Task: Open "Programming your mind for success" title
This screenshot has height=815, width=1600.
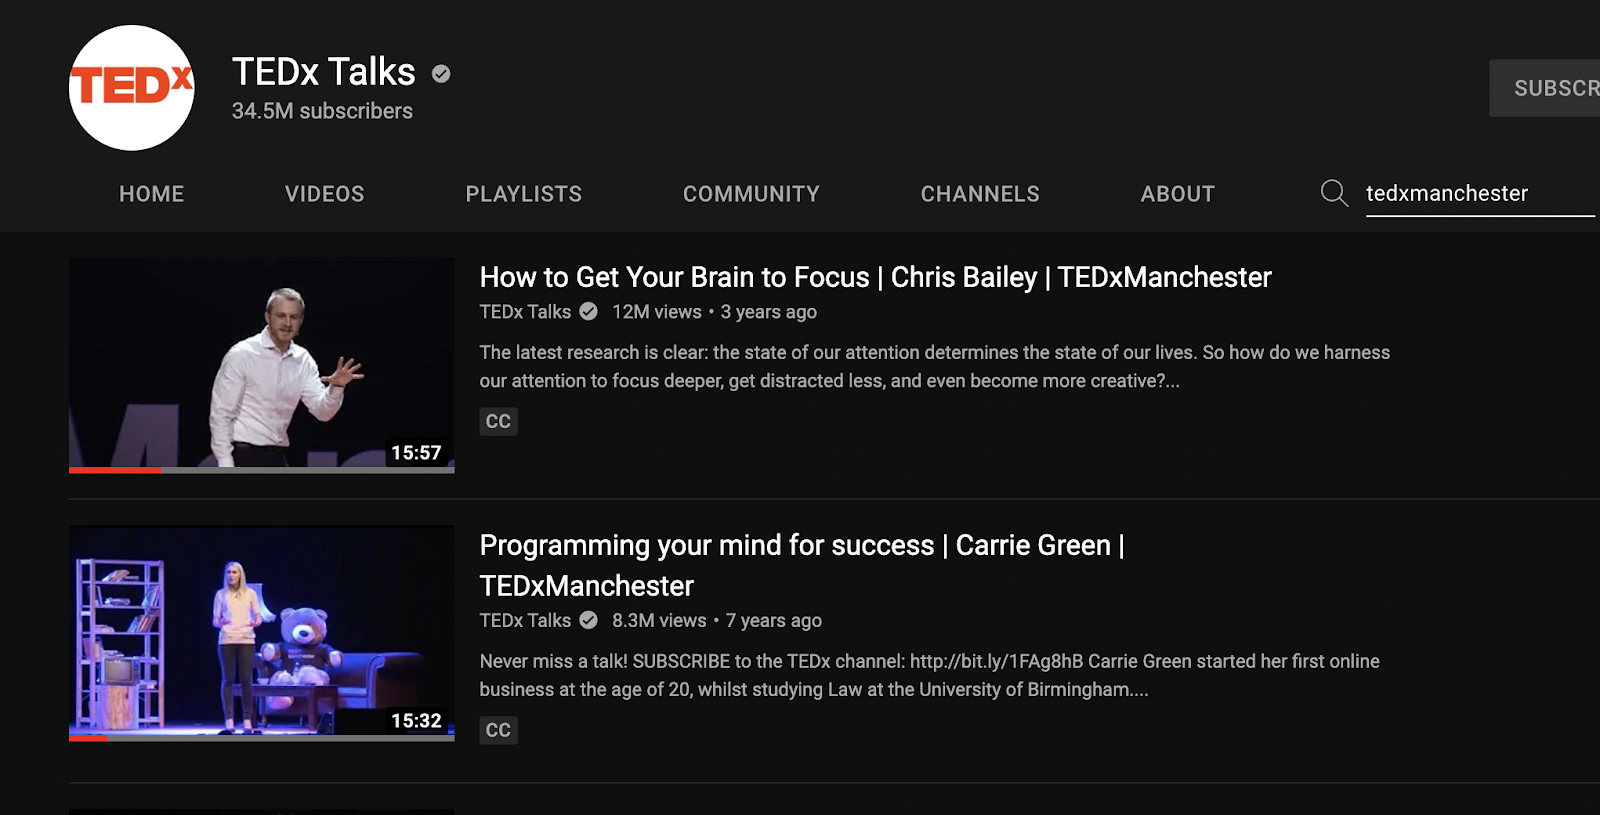Action: click(802, 565)
